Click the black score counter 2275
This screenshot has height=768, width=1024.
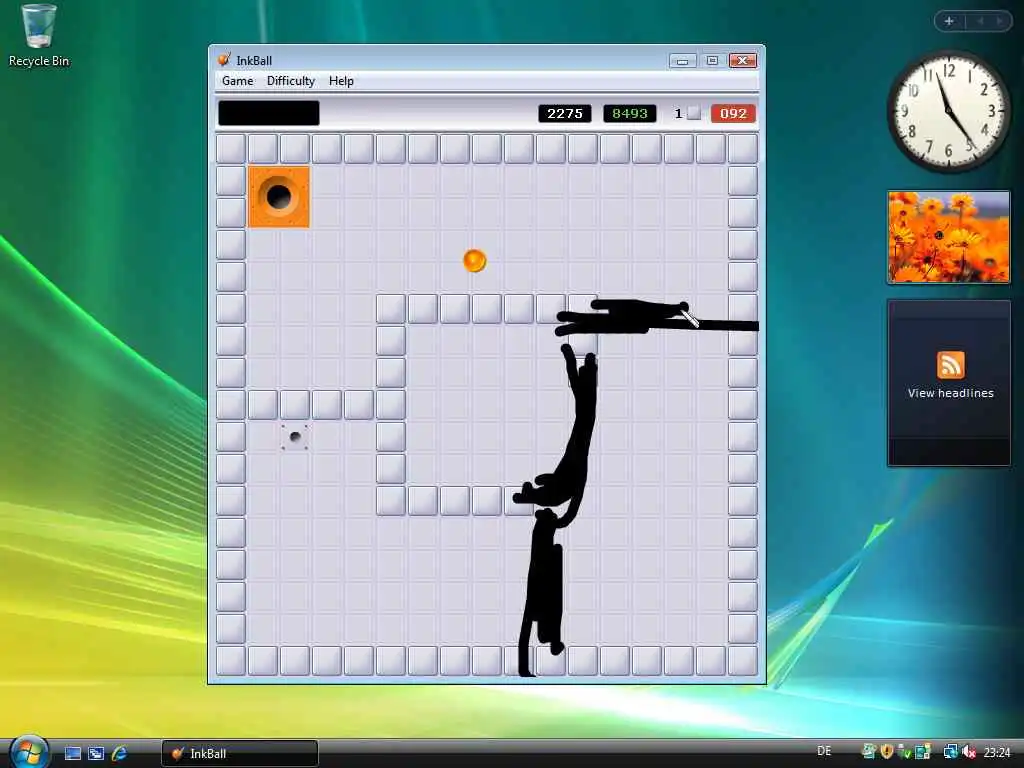click(x=565, y=114)
